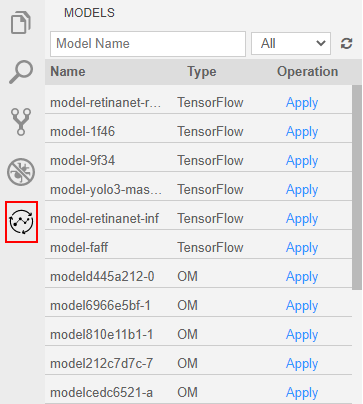The image size is (363, 404).
Task: Click the Model Name search field
Action: (148, 44)
